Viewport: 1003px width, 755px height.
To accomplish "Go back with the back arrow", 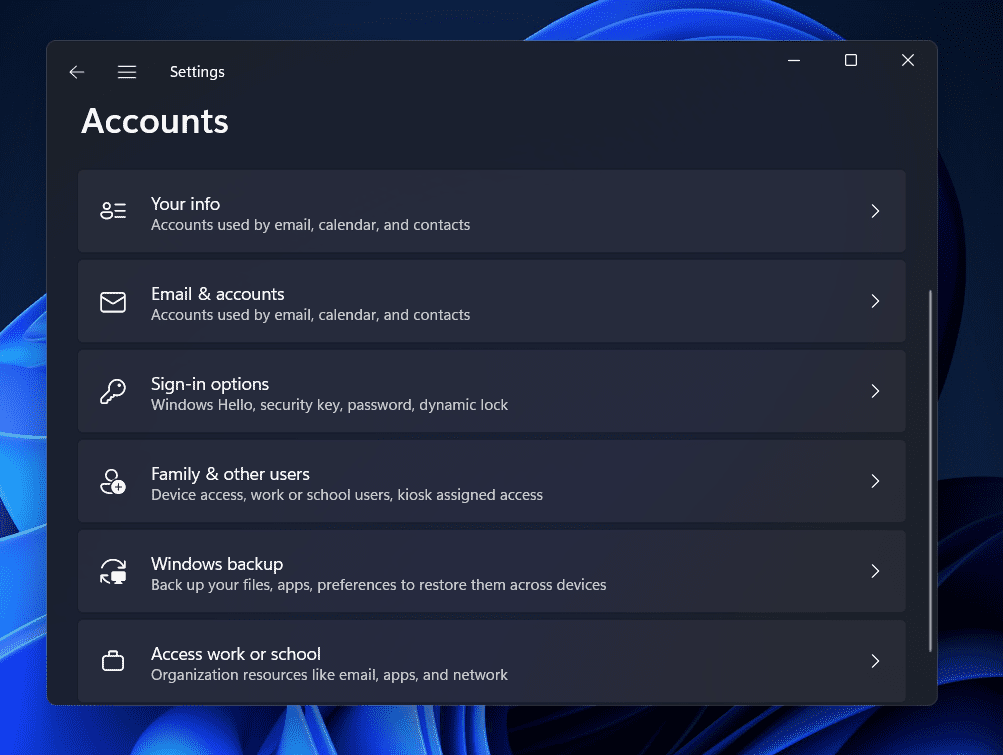I will pyautogui.click(x=77, y=72).
